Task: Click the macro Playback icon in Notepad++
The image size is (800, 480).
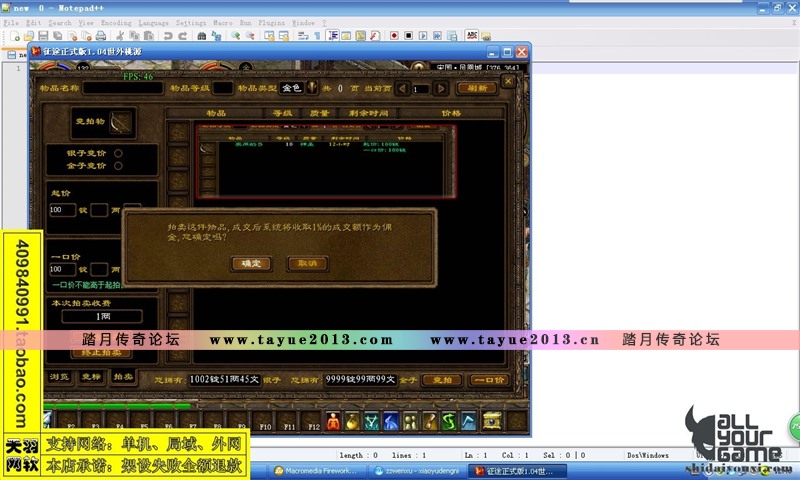Action: click(x=422, y=36)
